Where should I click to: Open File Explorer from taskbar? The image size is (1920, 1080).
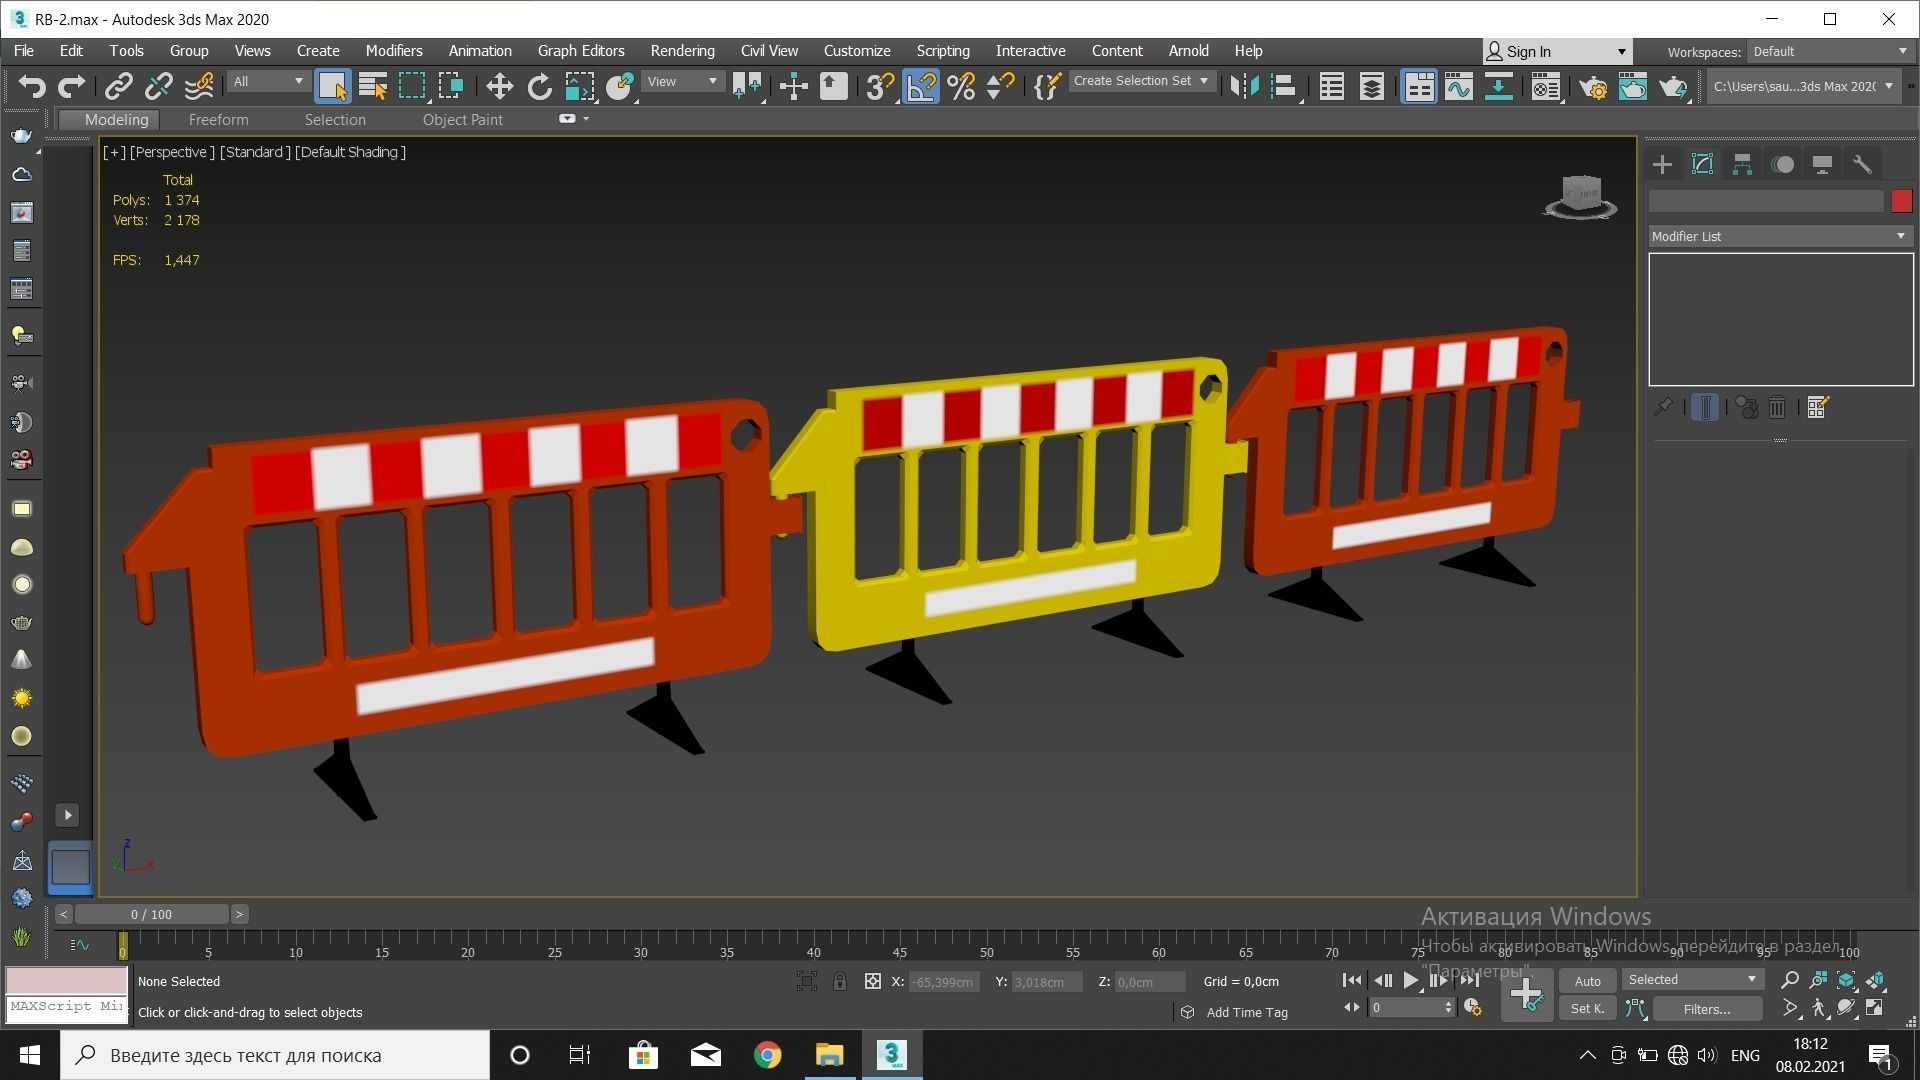point(829,1055)
